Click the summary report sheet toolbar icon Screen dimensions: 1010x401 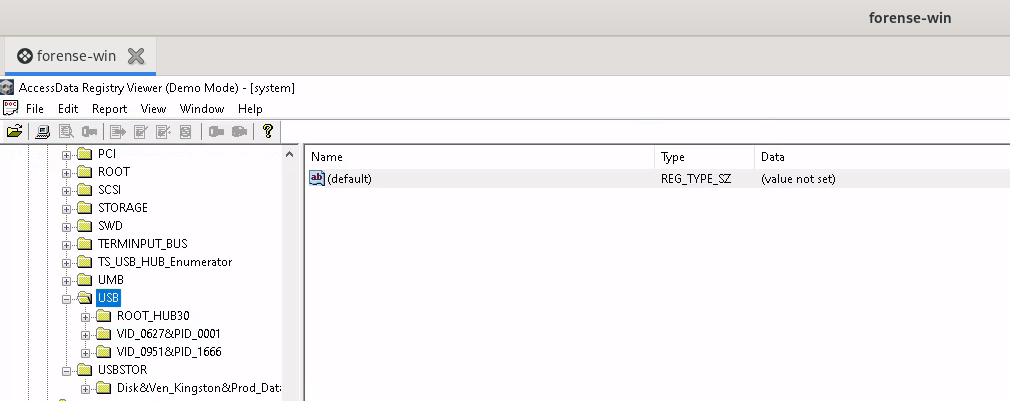pos(186,132)
